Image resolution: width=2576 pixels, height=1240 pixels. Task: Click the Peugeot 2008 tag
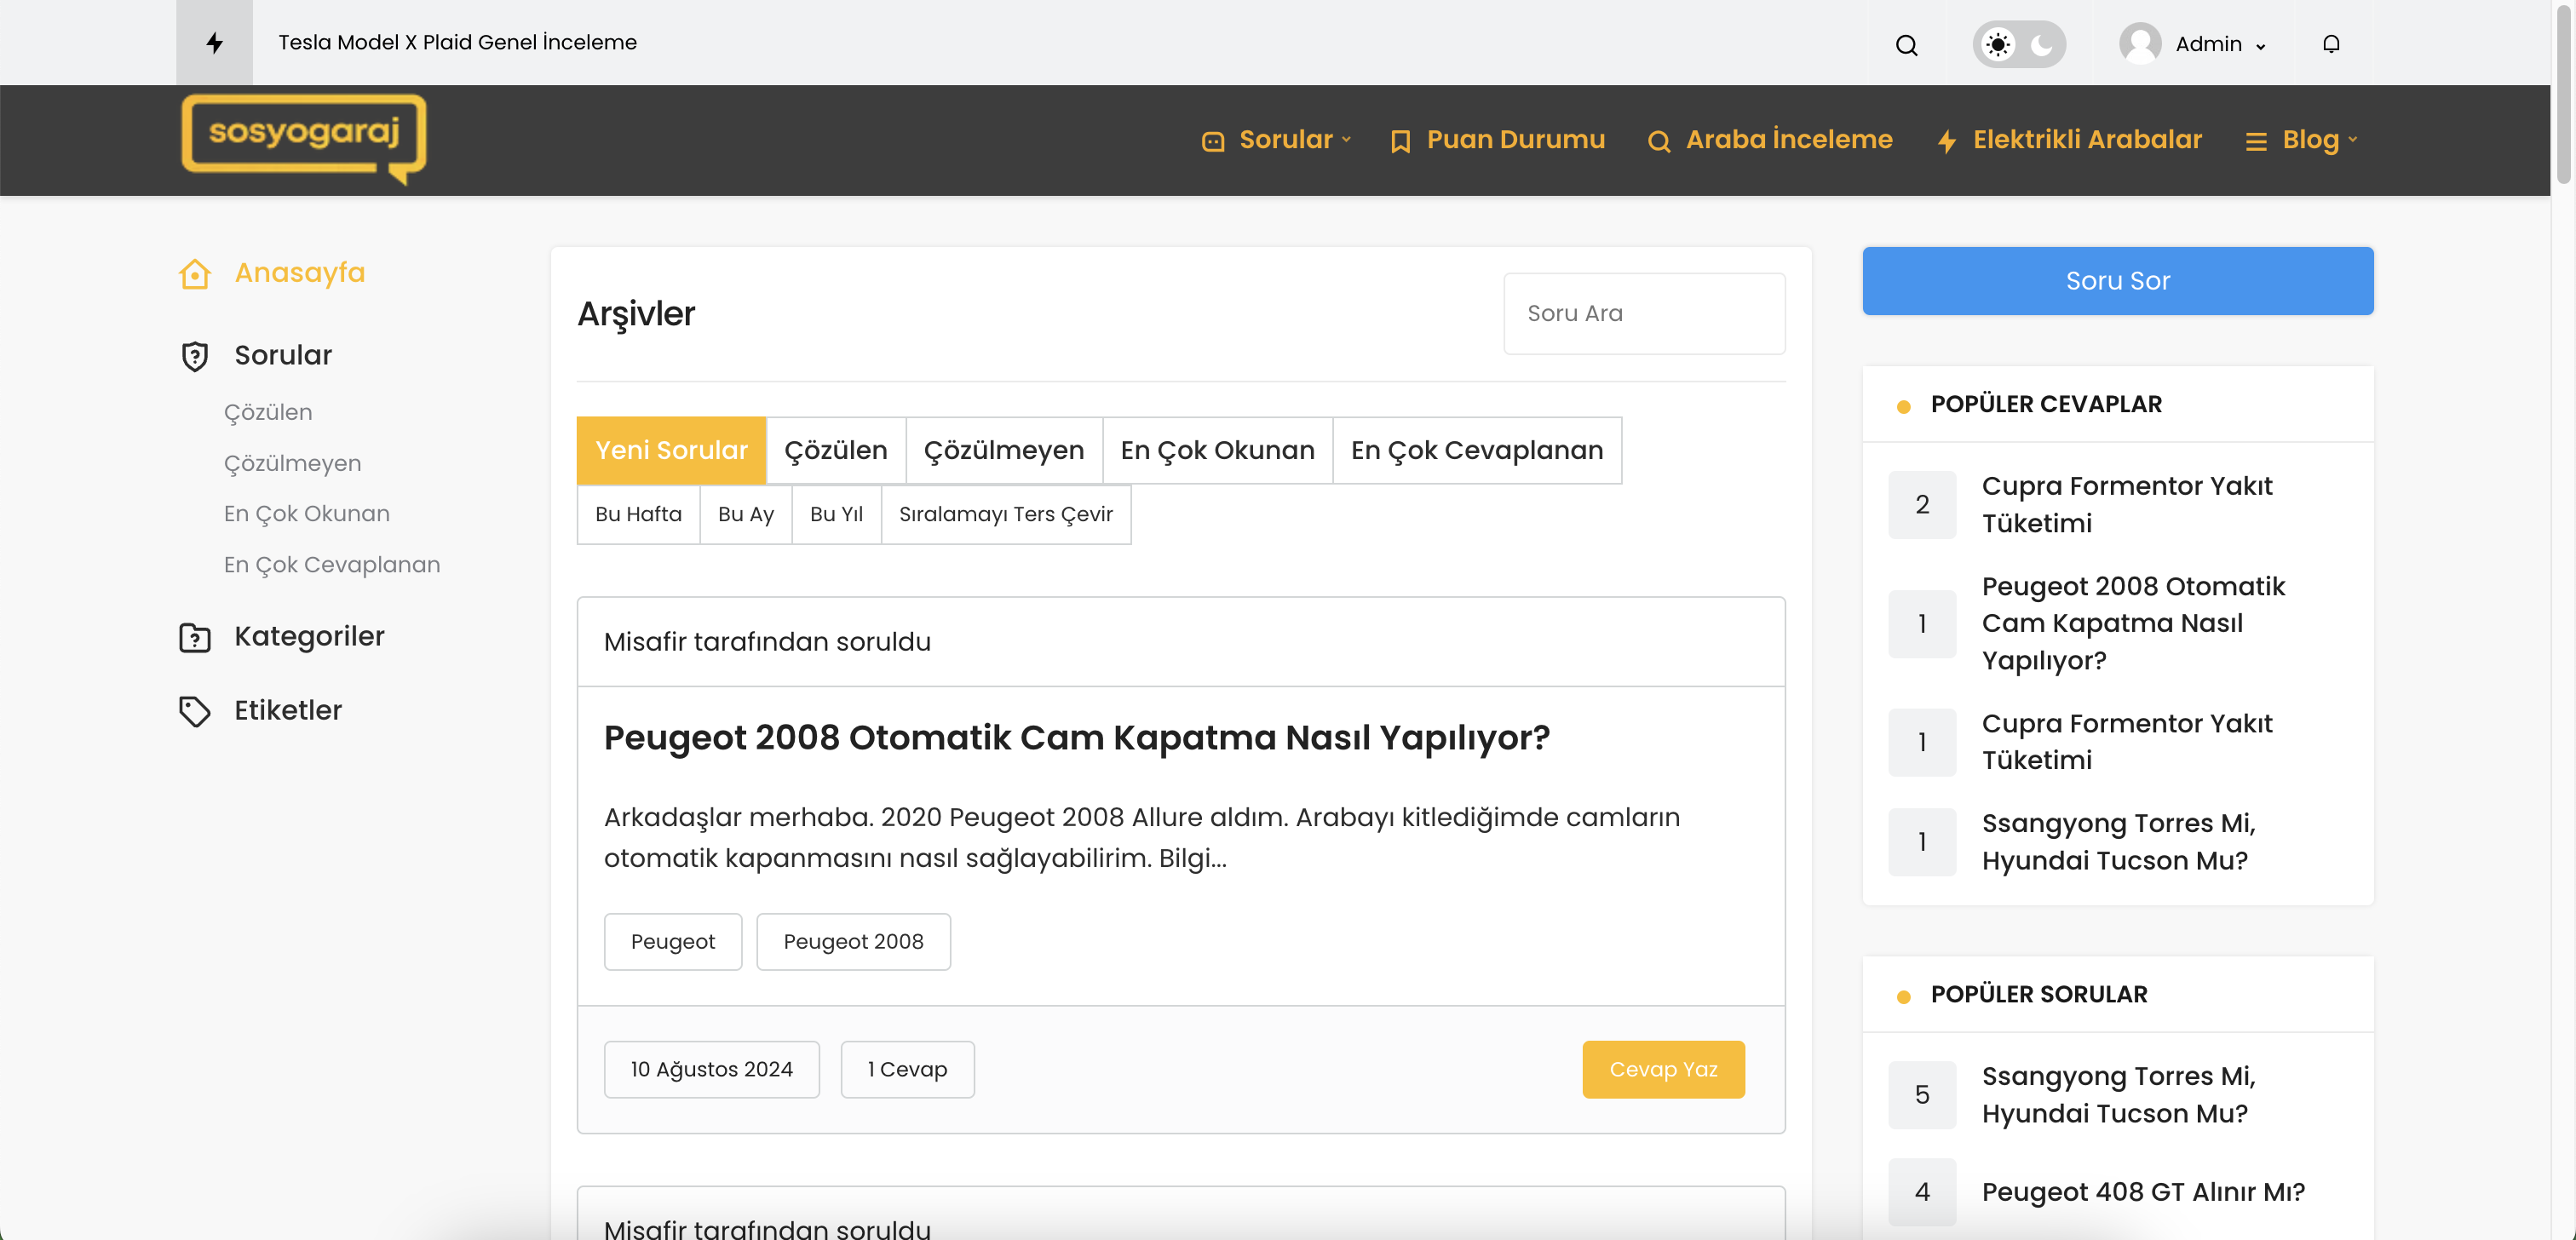tap(853, 942)
